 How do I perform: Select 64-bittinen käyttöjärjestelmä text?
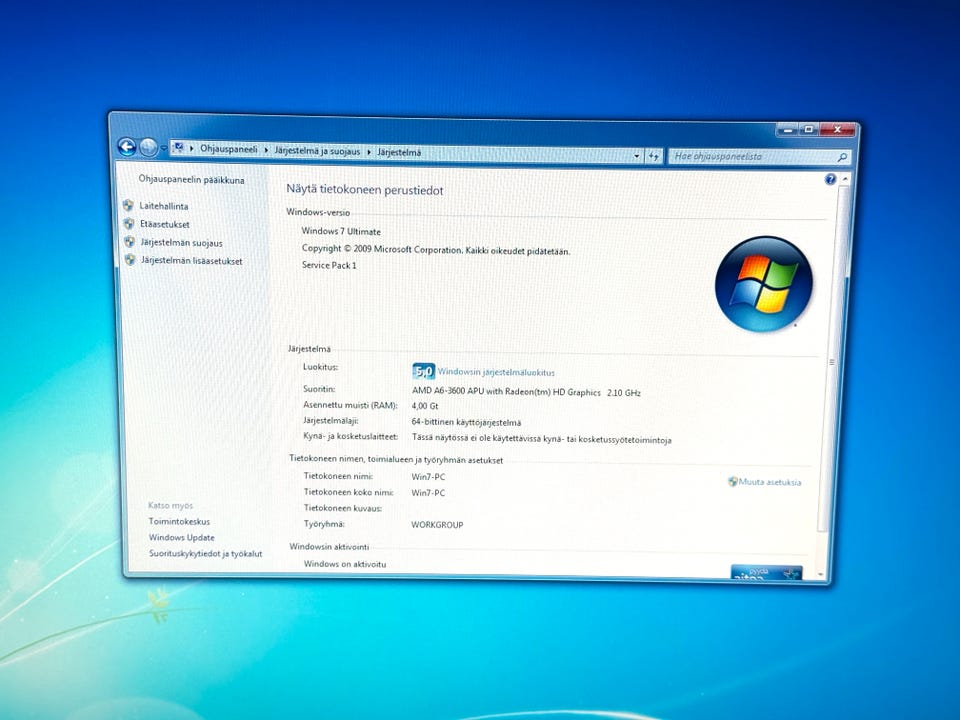(467, 422)
